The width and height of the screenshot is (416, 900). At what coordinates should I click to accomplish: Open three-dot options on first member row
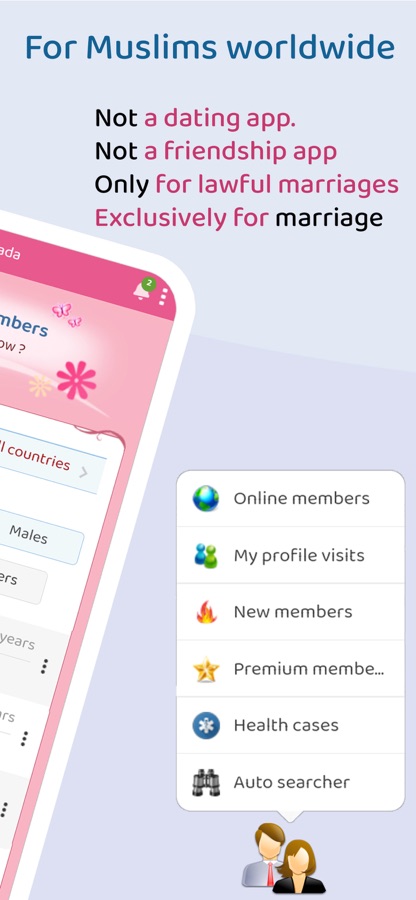(44, 666)
